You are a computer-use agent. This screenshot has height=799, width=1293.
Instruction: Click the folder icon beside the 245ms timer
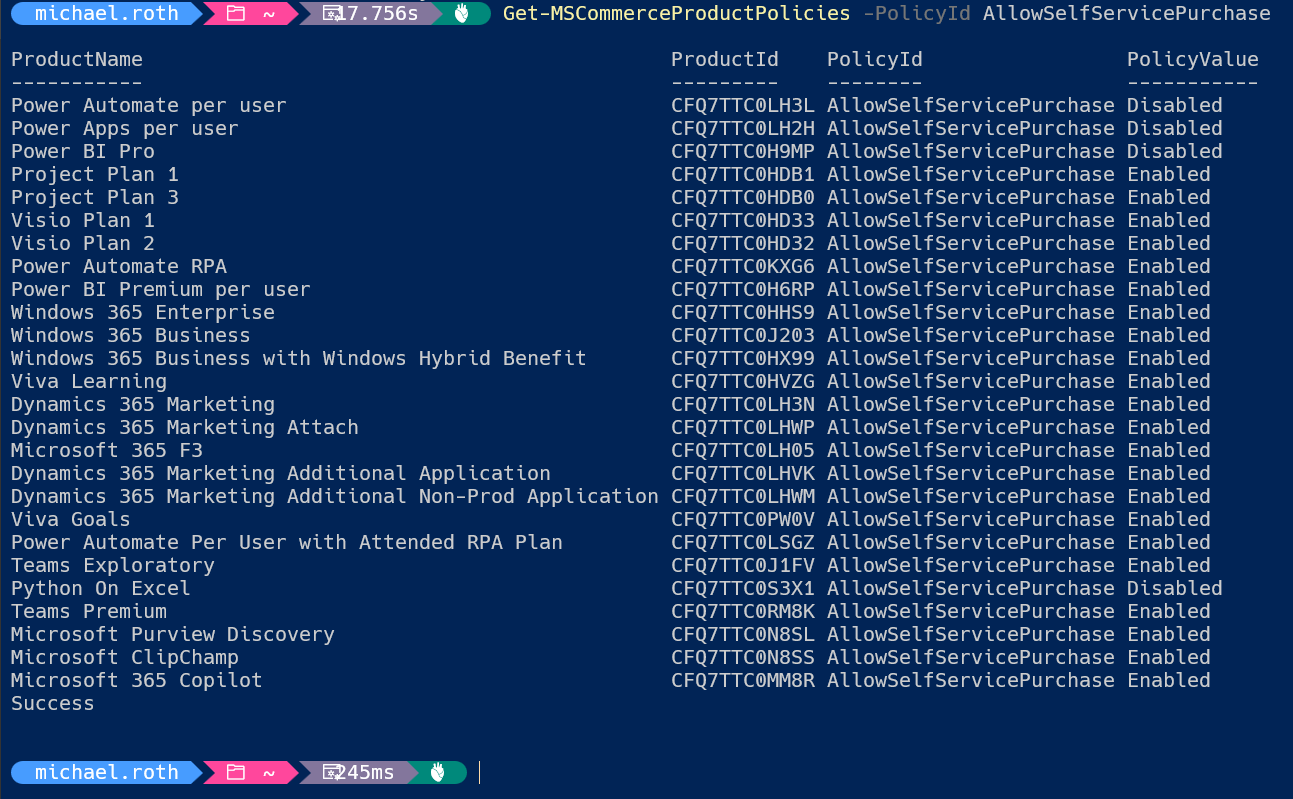pyautogui.click(x=235, y=772)
